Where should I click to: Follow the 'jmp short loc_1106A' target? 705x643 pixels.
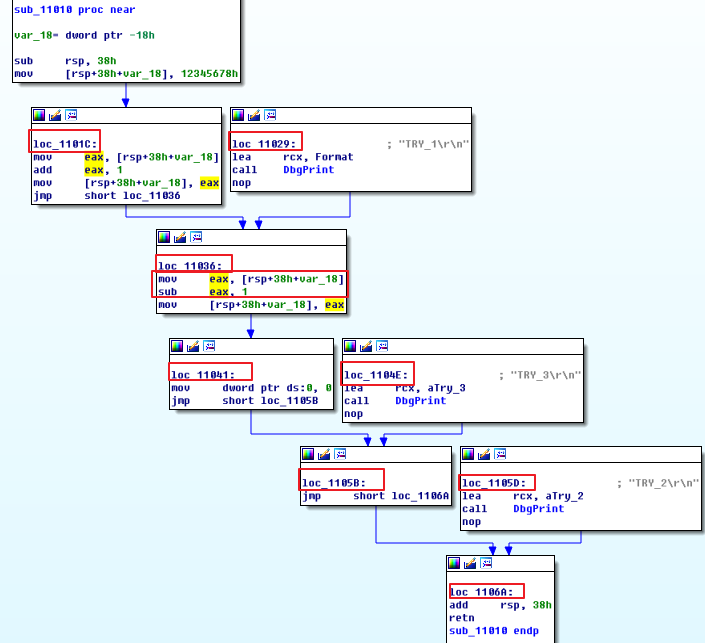420,496
